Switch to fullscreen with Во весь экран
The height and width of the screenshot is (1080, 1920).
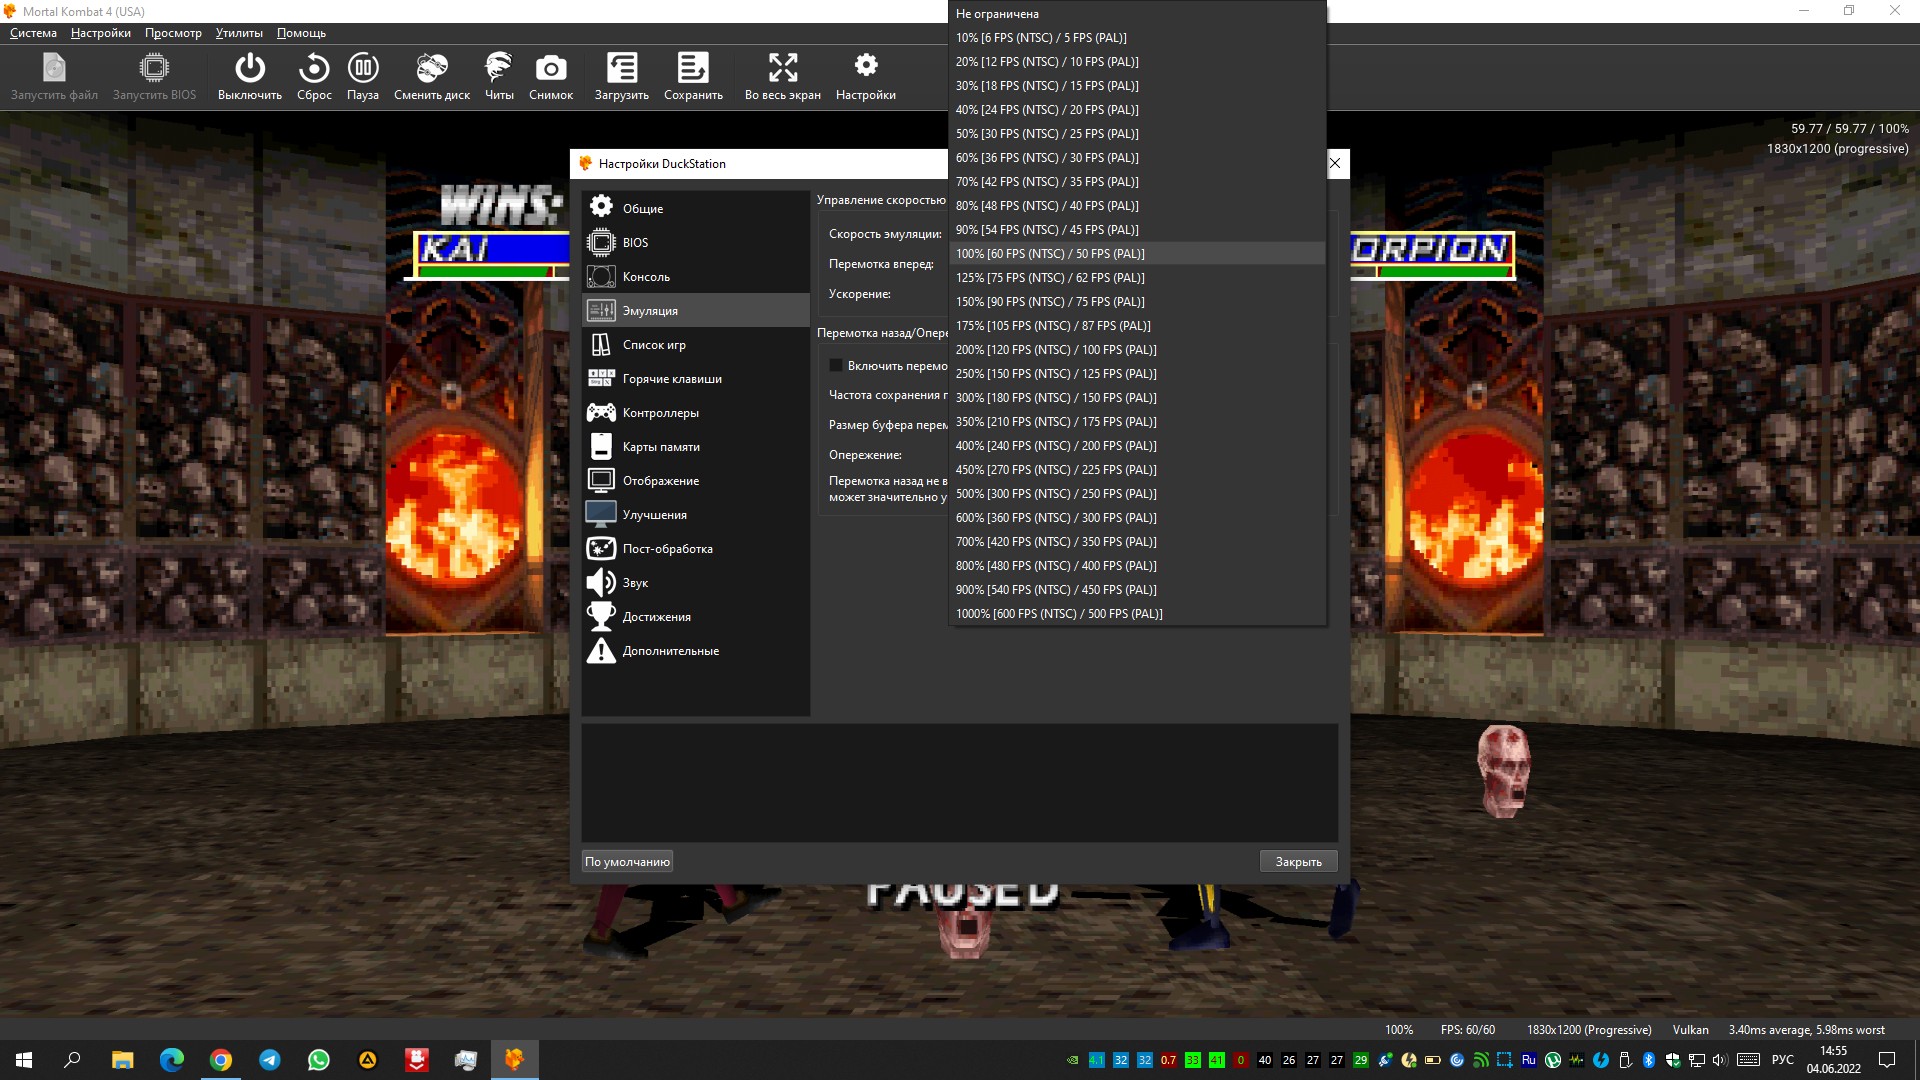click(x=783, y=77)
